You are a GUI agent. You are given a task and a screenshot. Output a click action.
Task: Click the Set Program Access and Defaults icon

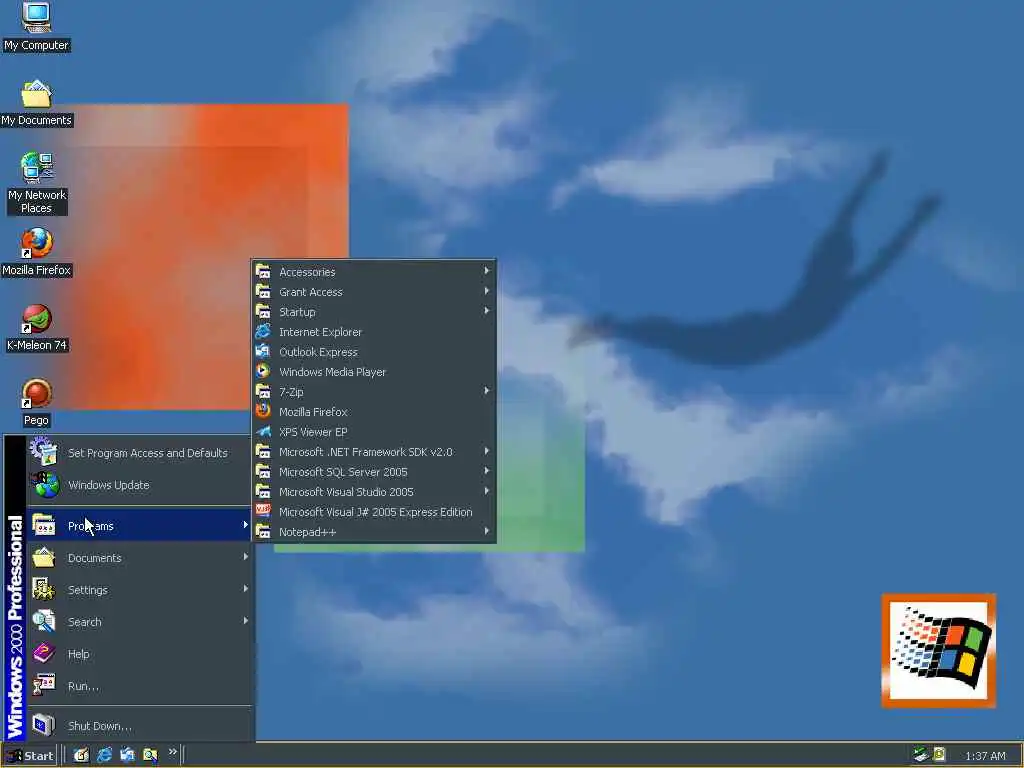pos(44,452)
